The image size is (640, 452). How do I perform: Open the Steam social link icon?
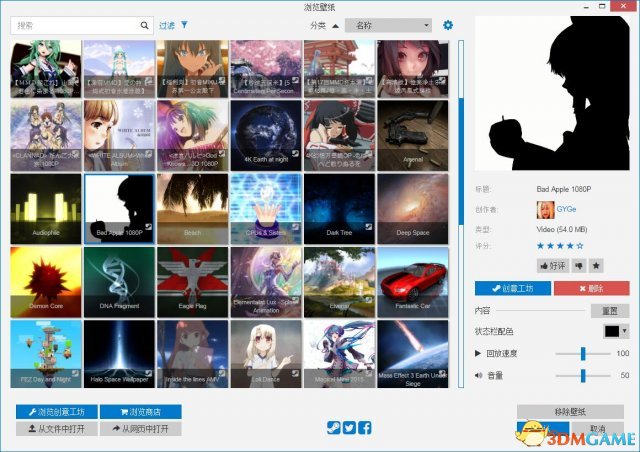coord(333,428)
